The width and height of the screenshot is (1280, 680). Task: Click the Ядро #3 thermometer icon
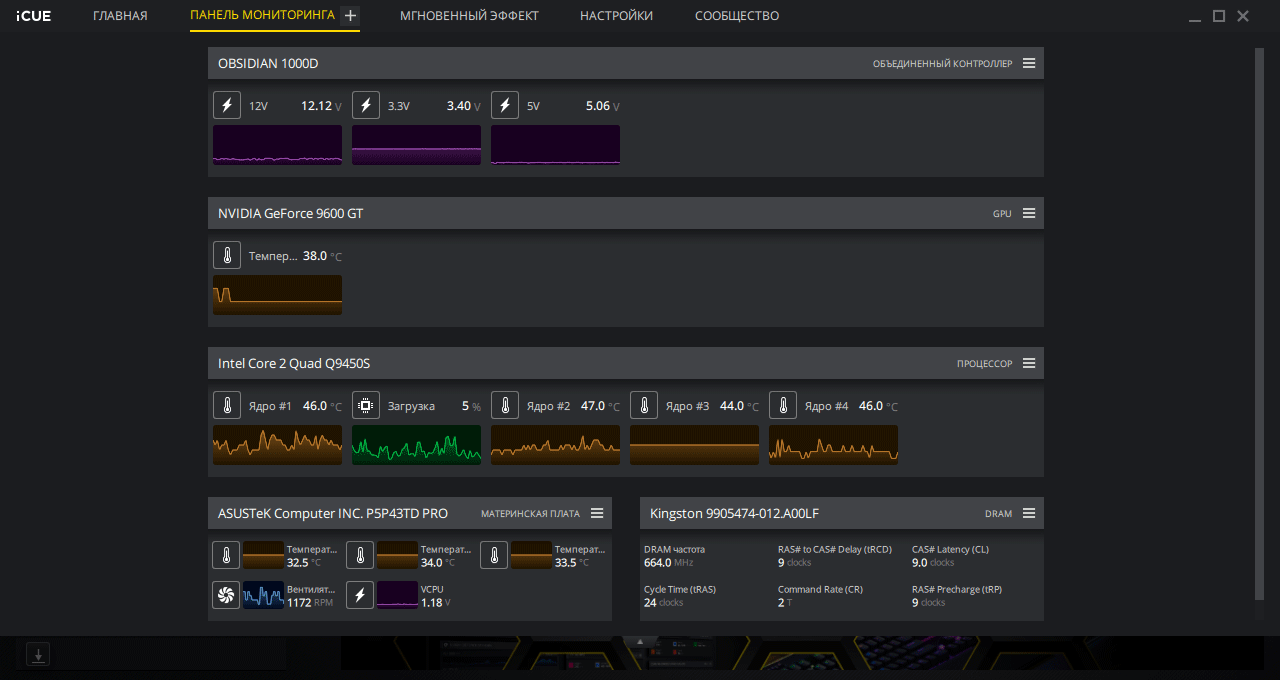[x=644, y=405]
